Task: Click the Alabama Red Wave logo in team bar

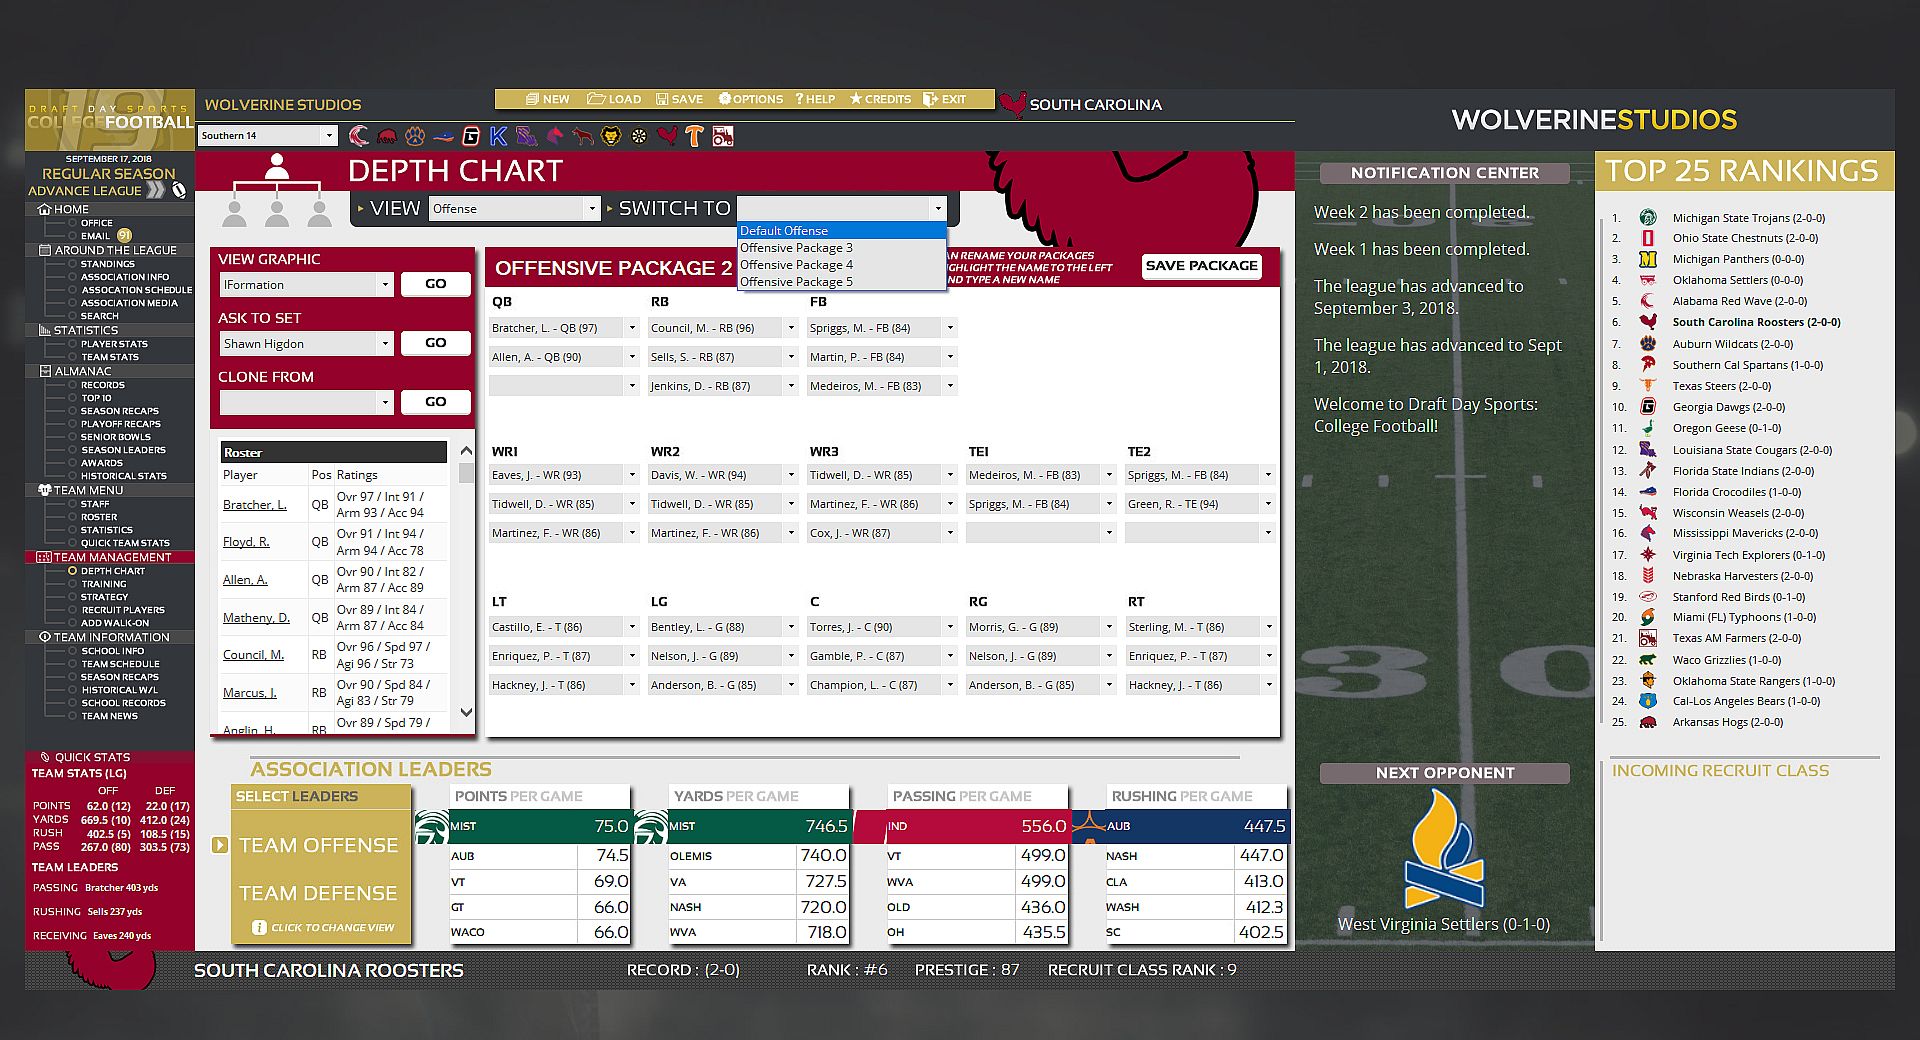Action: click(359, 136)
